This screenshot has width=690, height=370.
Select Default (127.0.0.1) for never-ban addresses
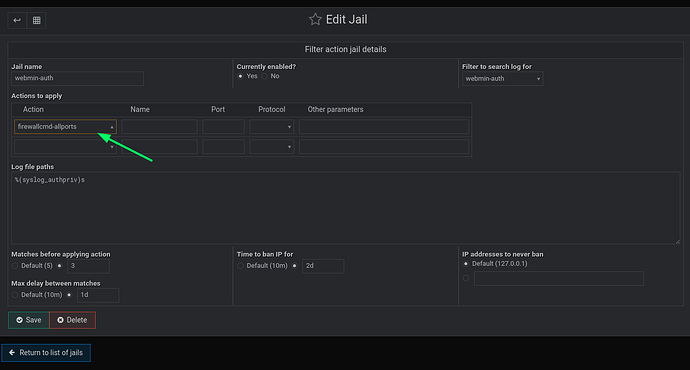click(466, 264)
